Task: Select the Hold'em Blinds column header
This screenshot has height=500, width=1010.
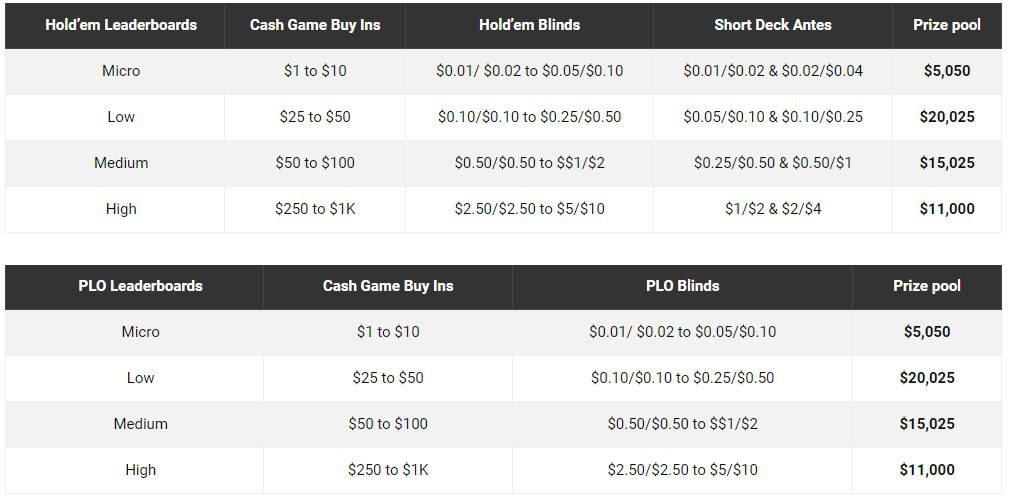Action: [529, 25]
